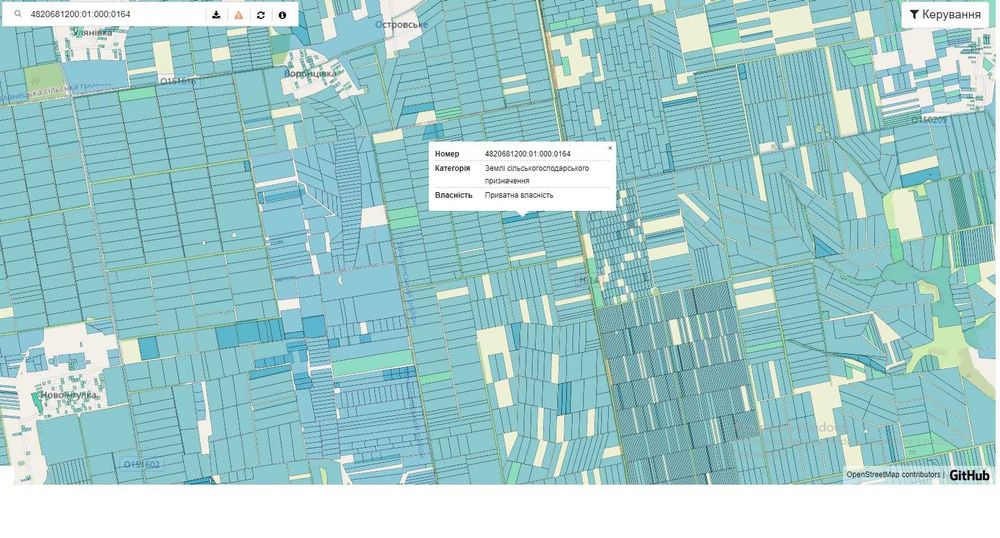The image size is (1000, 538).
Task: Open the info circle icon
Action: coord(283,15)
